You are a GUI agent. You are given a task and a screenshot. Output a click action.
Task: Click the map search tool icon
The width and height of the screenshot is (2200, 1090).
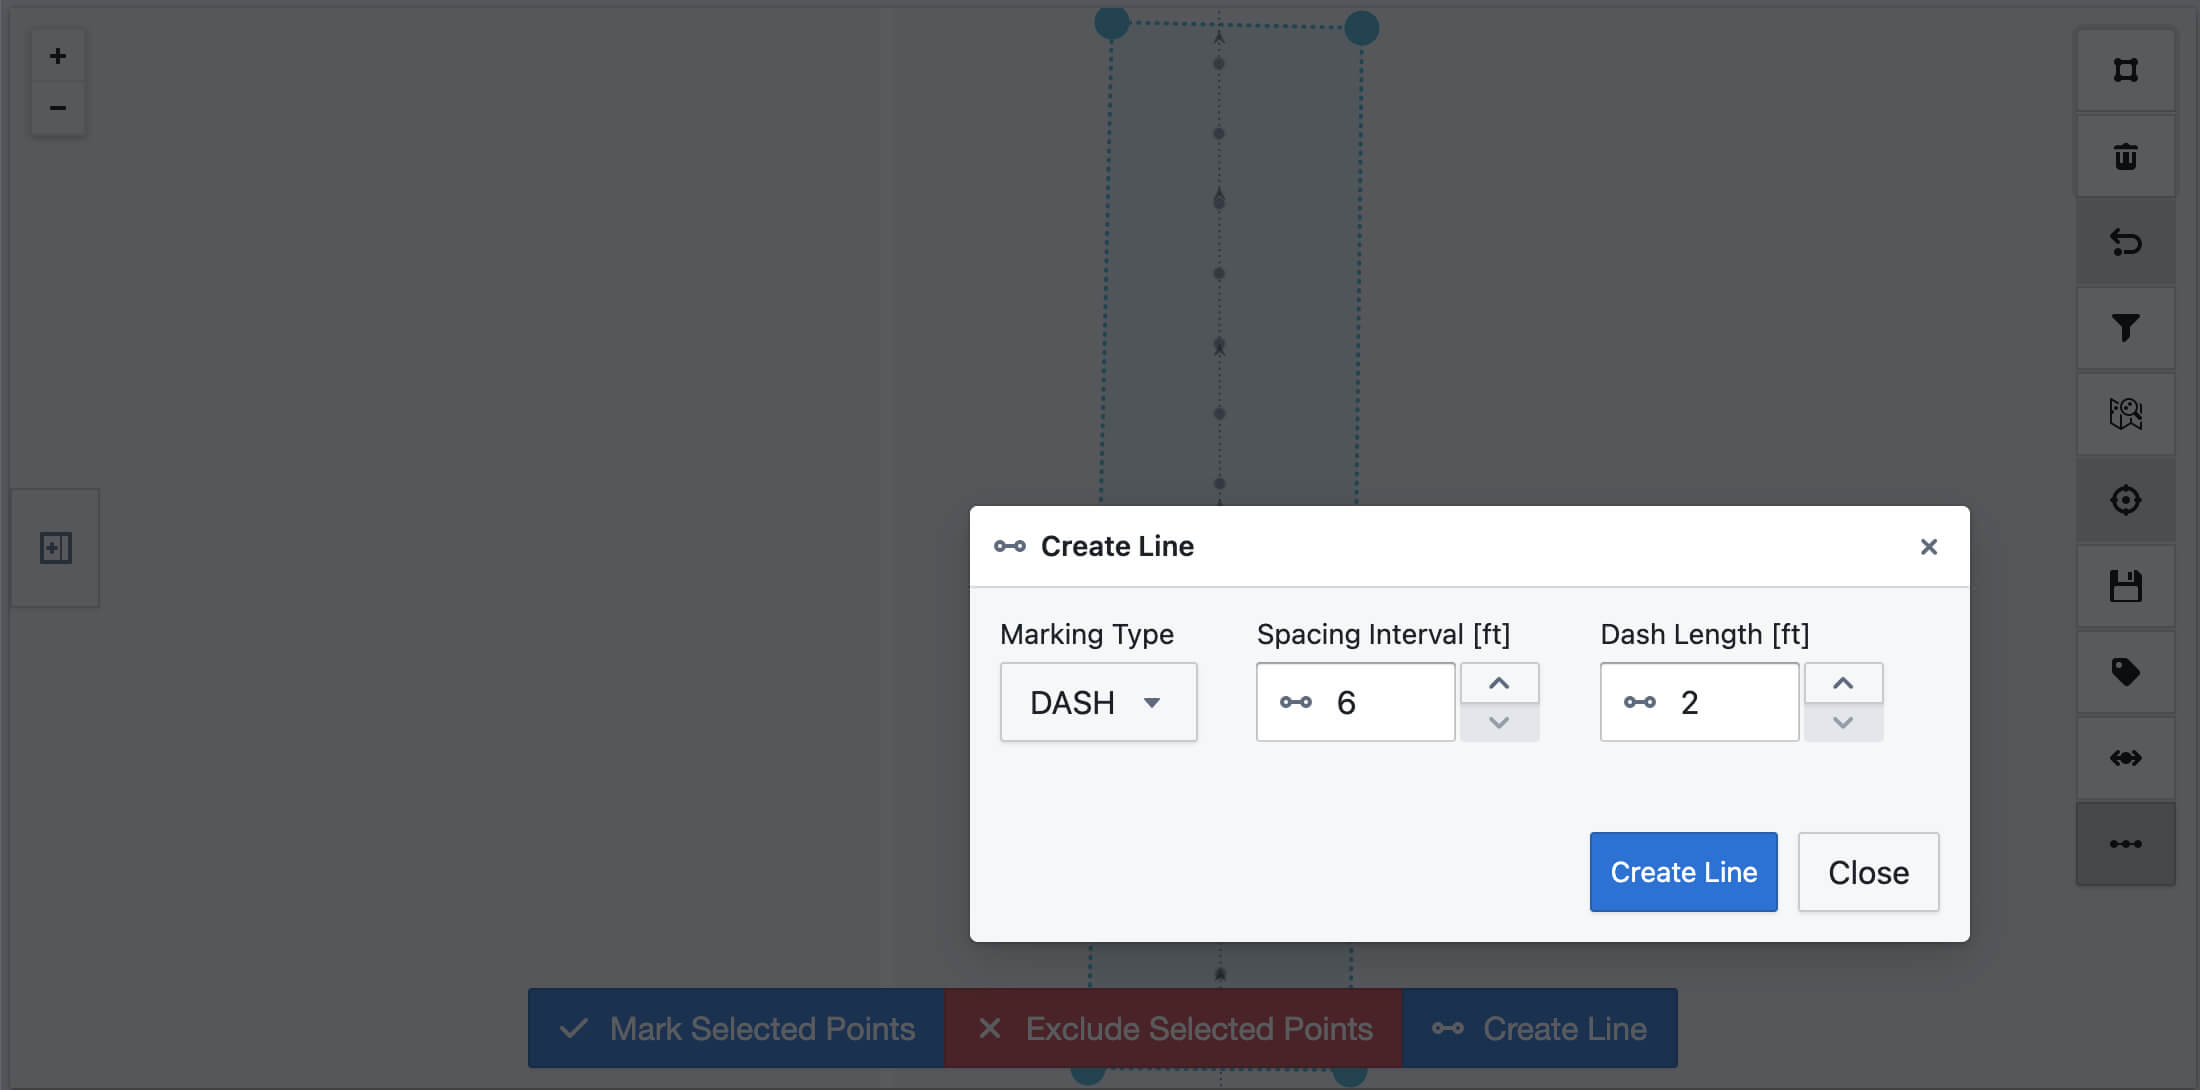tap(2128, 412)
